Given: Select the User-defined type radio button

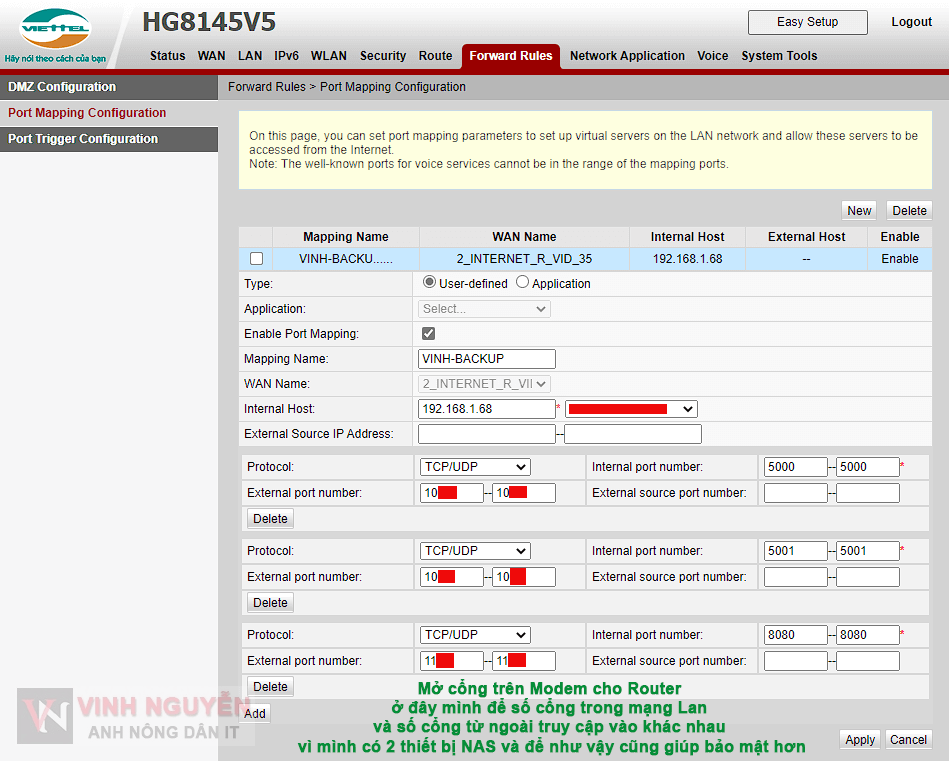Looking at the screenshot, I should 430,283.
